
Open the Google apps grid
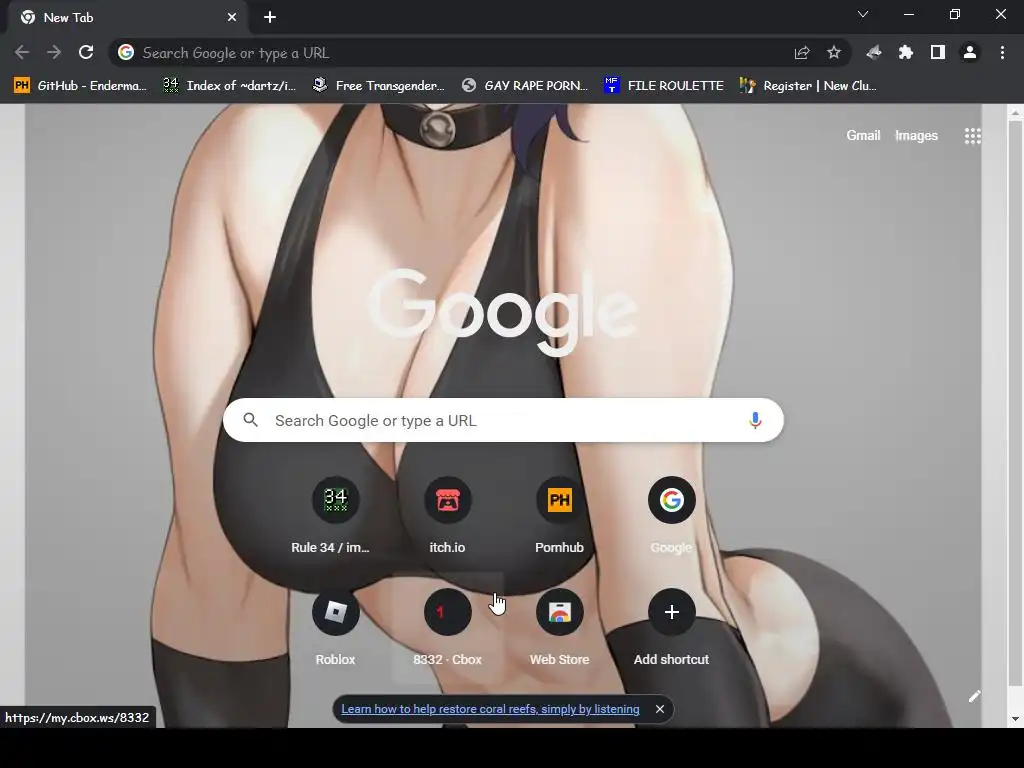[x=973, y=136]
